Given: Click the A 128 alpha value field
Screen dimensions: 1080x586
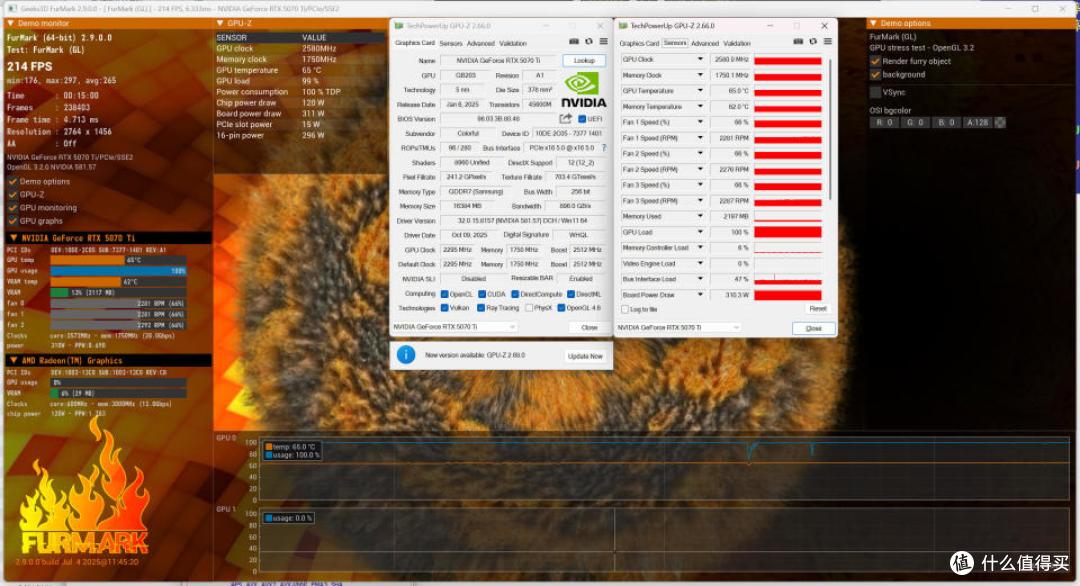Looking at the screenshot, I should 977,123.
